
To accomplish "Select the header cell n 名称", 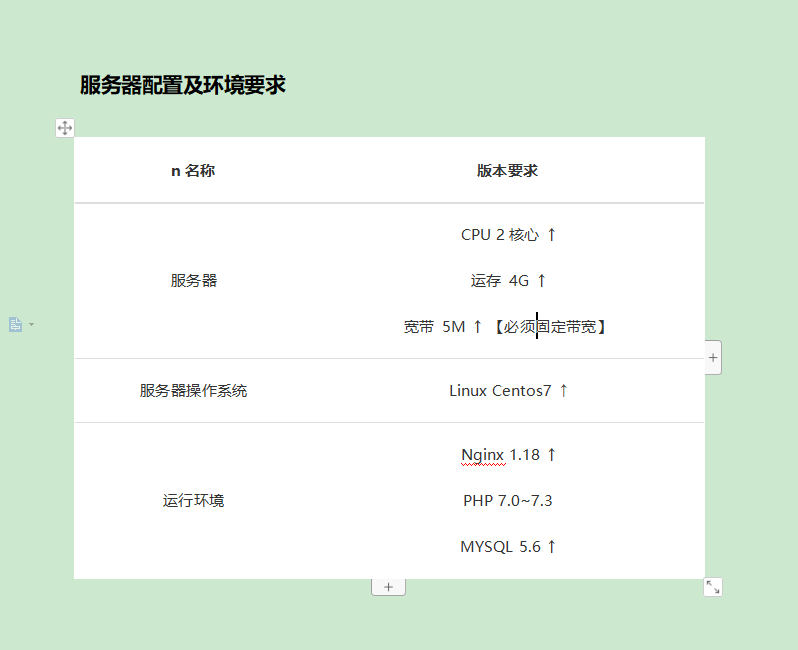I will (193, 171).
